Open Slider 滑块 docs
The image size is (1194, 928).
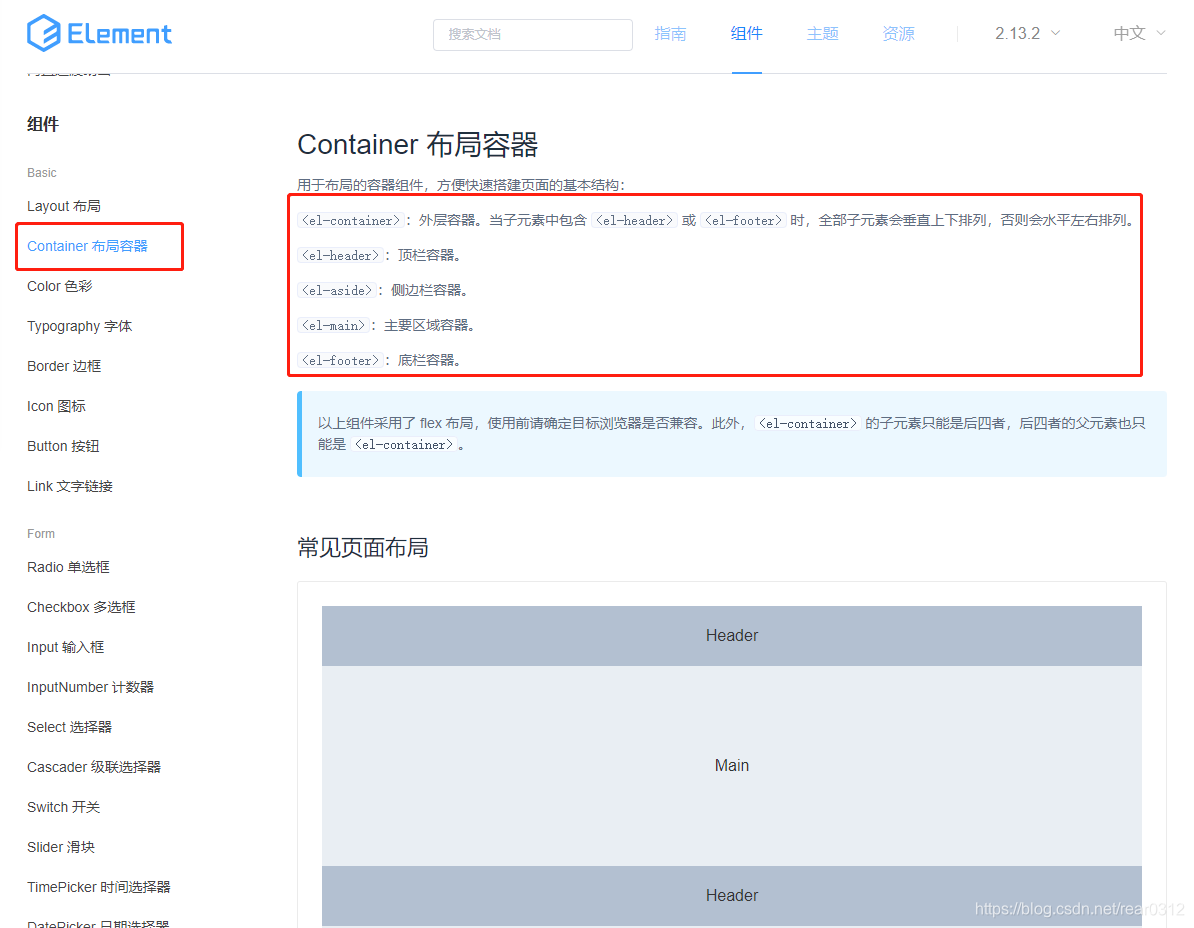pos(61,847)
